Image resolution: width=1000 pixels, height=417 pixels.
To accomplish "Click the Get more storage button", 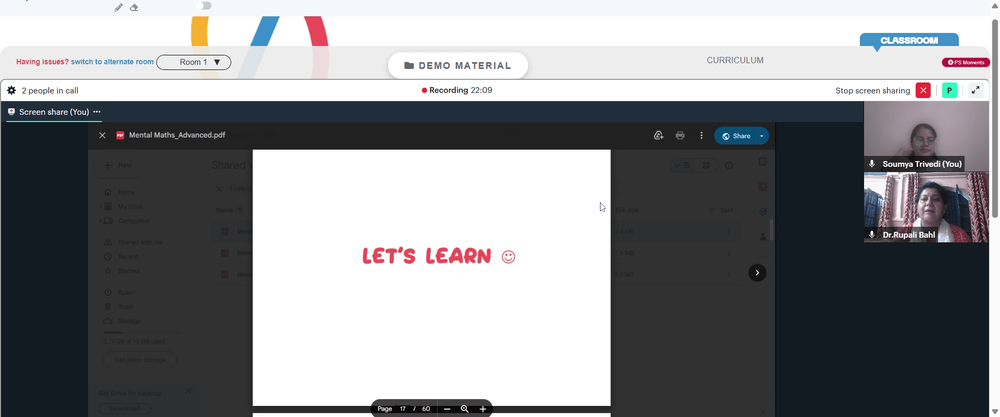I will tap(140, 360).
